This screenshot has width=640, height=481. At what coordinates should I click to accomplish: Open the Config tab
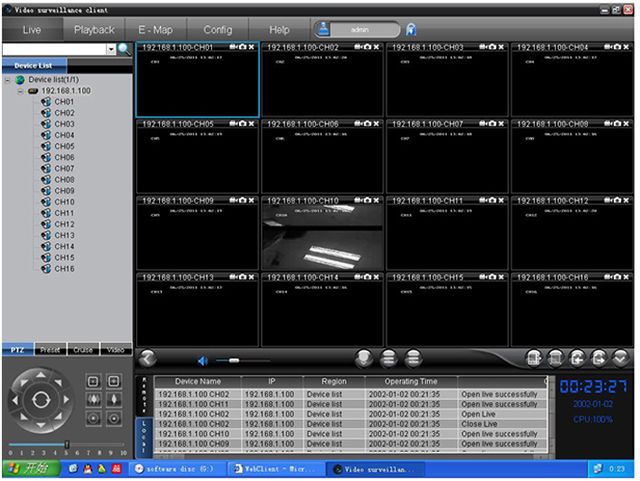(x=217, y=30)
